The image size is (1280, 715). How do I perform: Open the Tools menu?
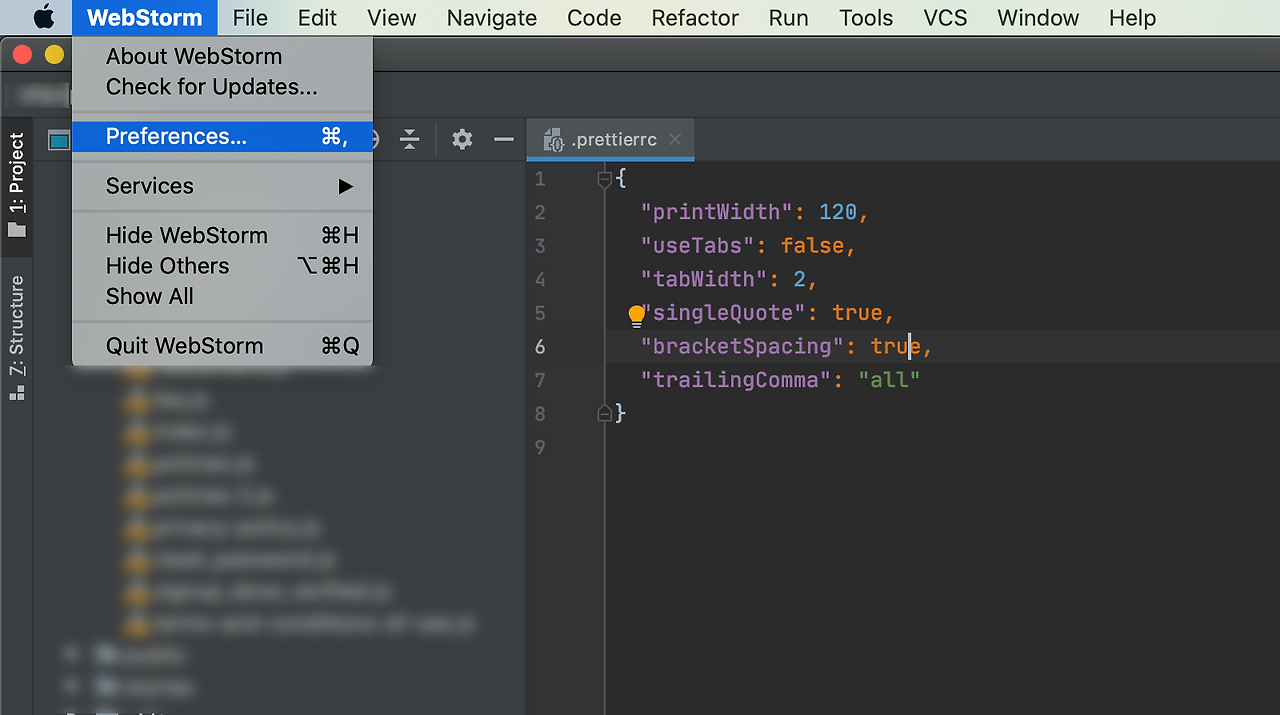(866, 18)
